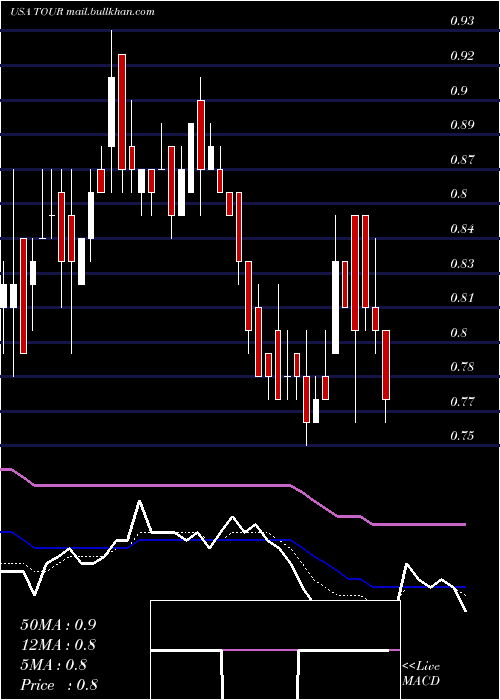Screen dimensions: 500x700
Task: Click the 50MA : 0.9 readout
Action: tap(58, 625)
